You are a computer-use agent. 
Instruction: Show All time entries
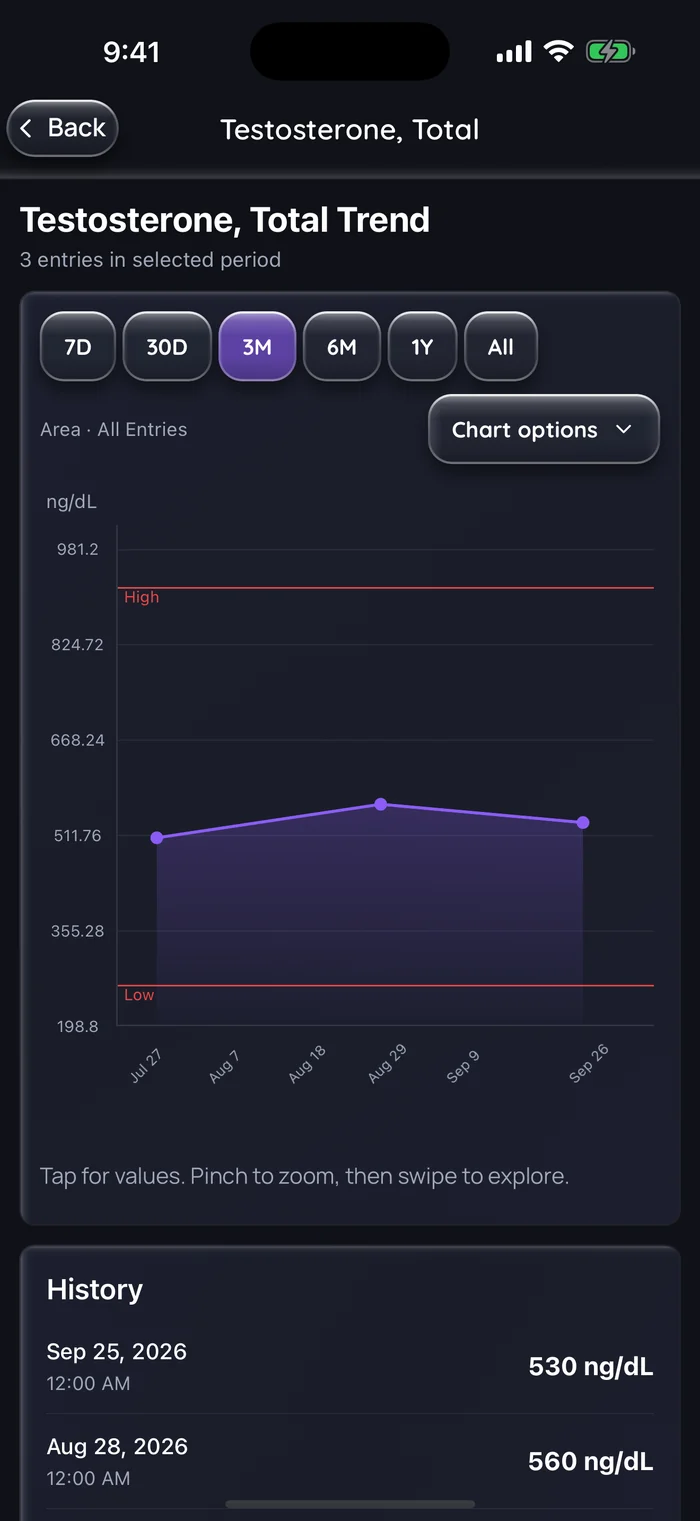(x=501, y=347)
